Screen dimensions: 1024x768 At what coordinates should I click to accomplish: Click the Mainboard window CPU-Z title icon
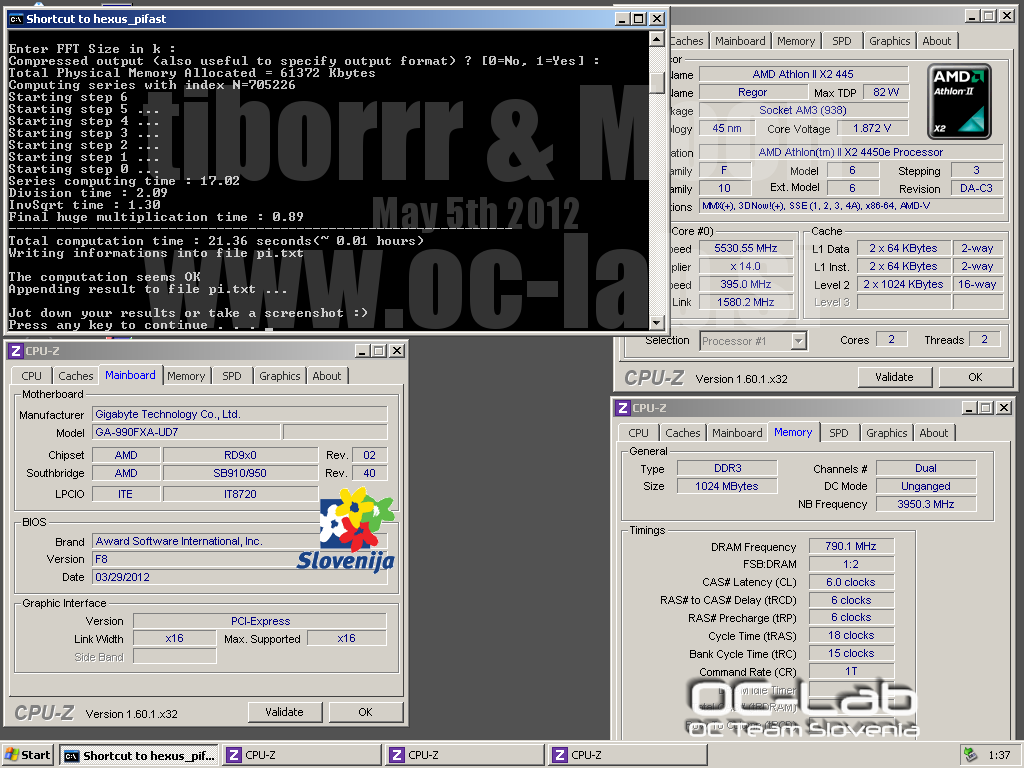coord(16,351)
